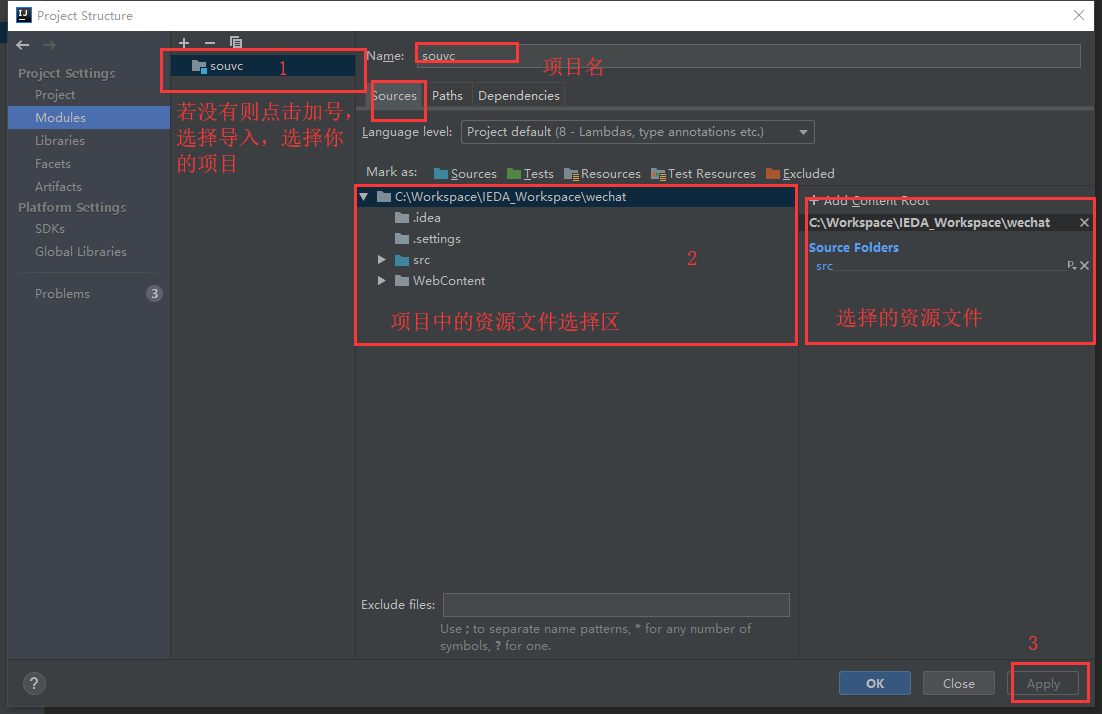The width and height of the screenshot is (1102, 714).
Task: Copy the selected module with copy icon
Action: 236,43
